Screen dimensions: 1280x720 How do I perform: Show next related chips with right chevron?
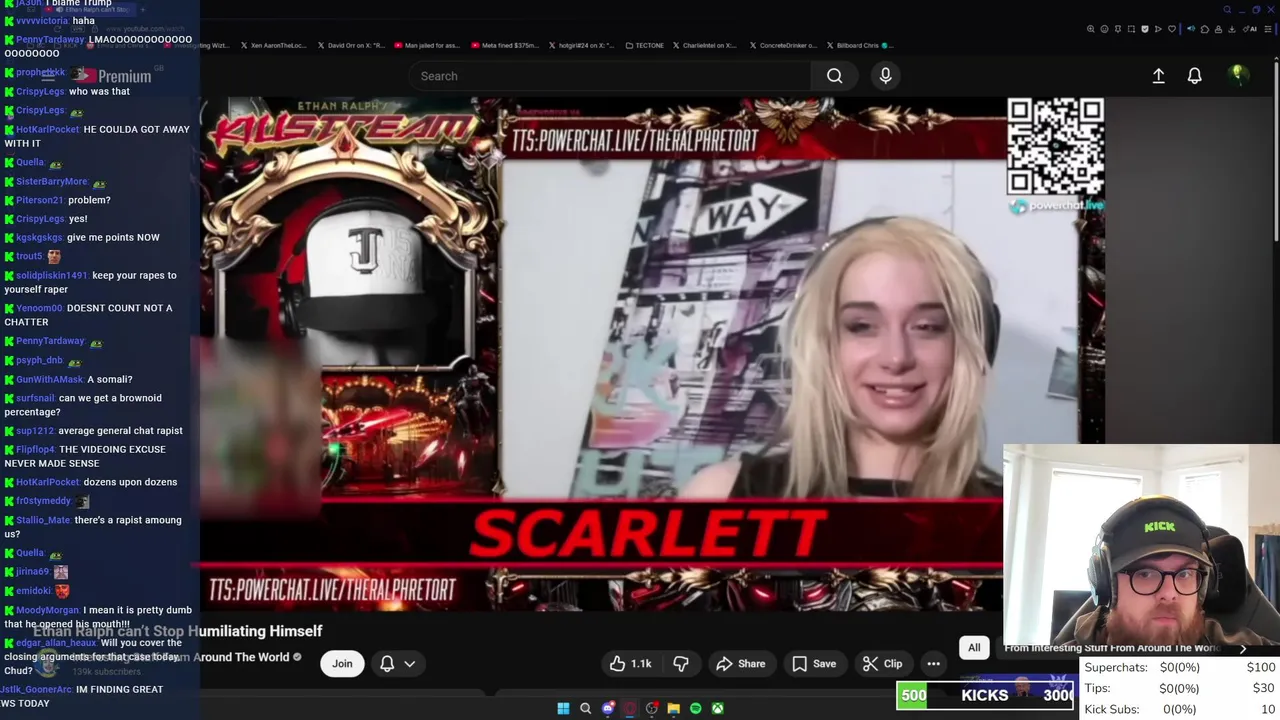point(1243,648)
